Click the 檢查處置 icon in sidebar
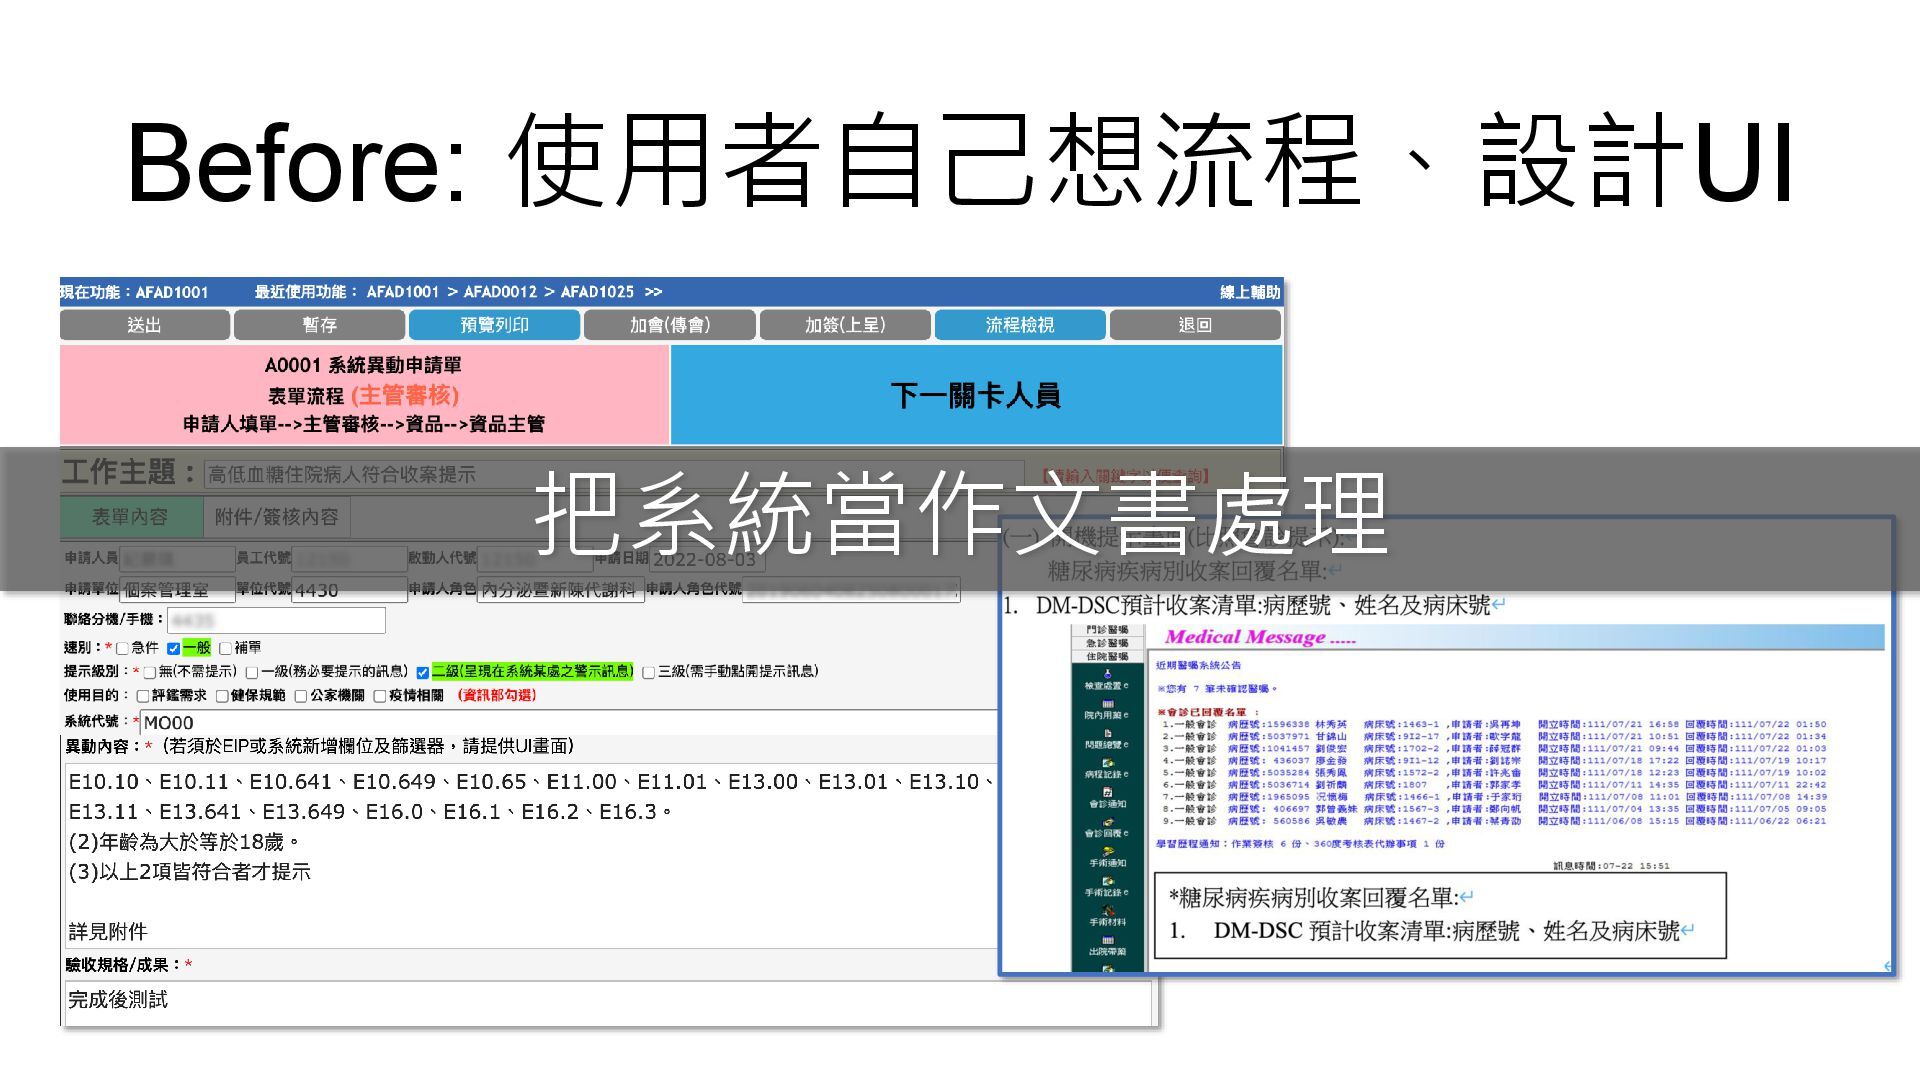Viewport: 1920px width, 1080px height. point(1107,680)
